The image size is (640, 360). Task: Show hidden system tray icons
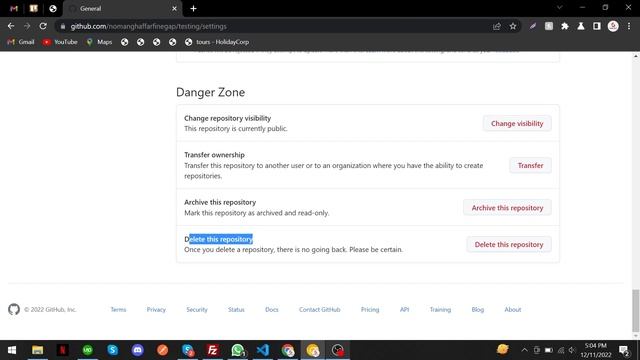[x=524, y=350]
